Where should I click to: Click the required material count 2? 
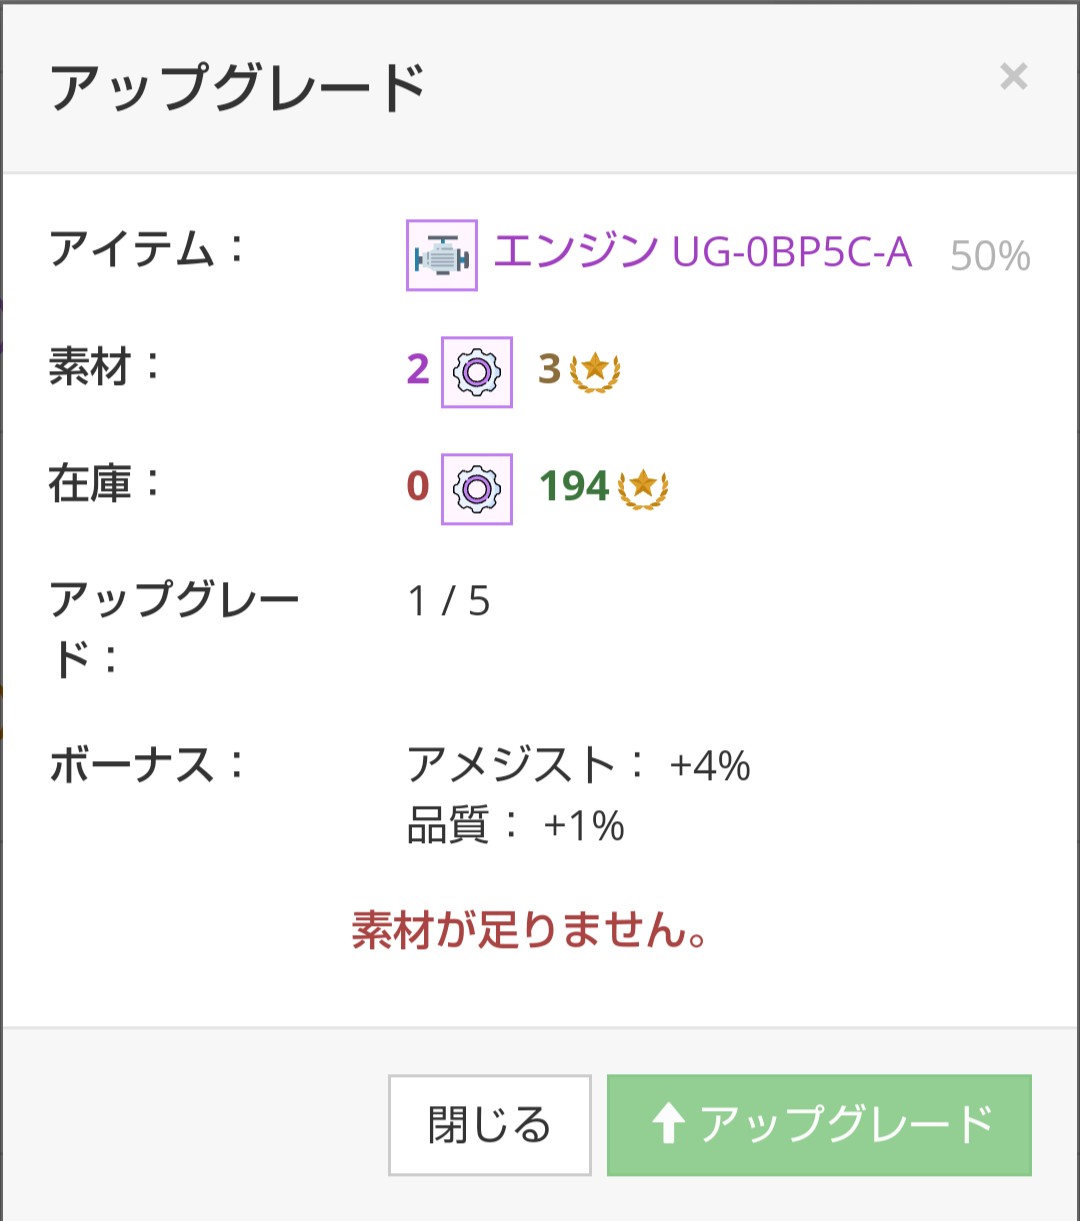[x=418, y=370]
